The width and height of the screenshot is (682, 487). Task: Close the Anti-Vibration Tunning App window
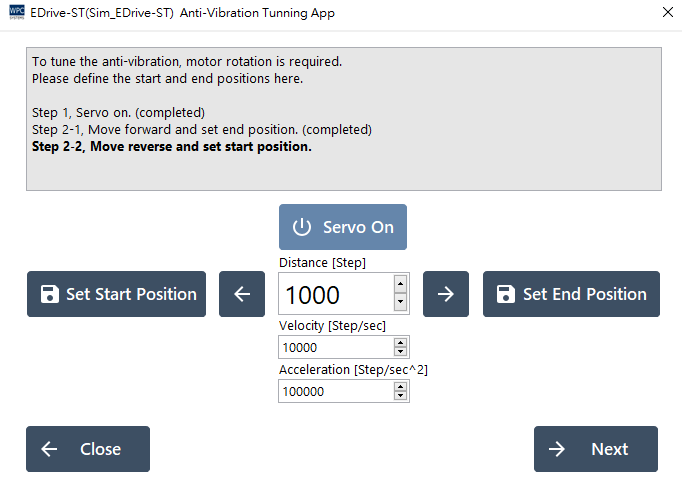[667, 13]
